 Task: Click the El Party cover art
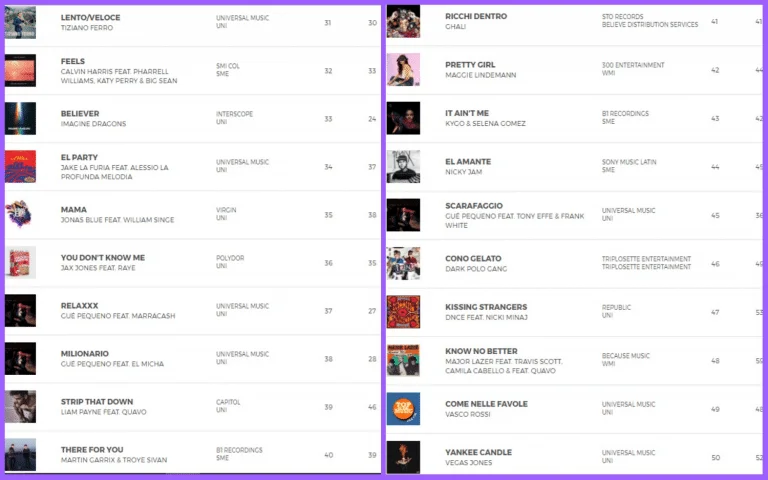(20, 166)
